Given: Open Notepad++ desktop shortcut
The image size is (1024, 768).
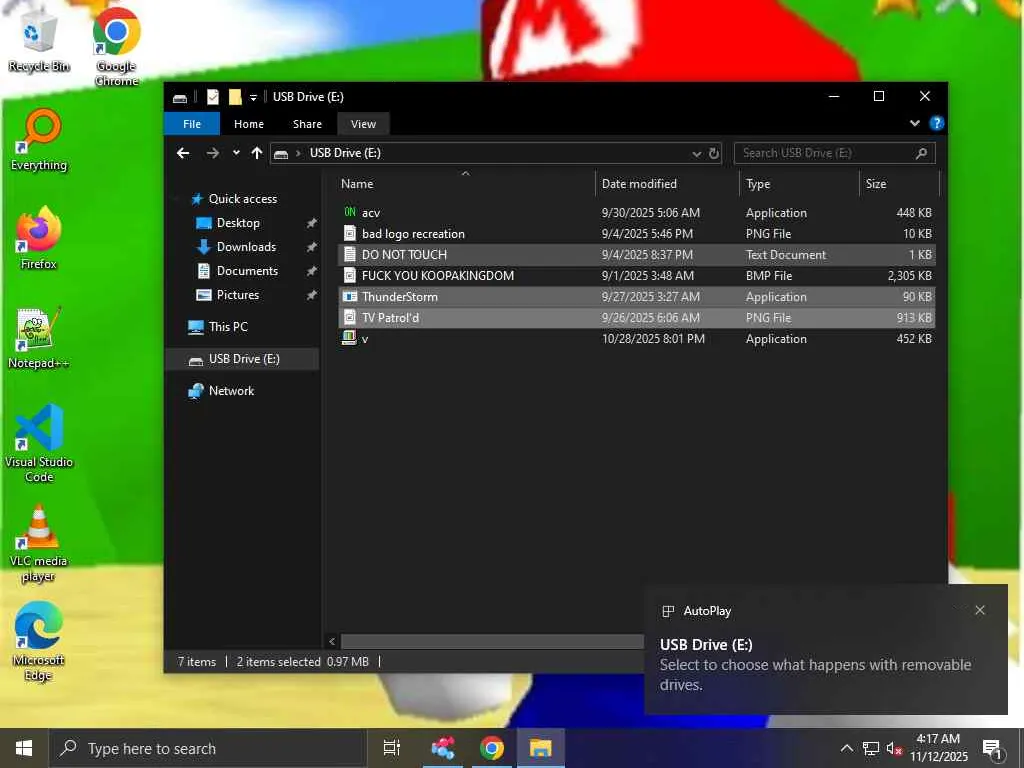Looking at the screenshot, I should [x=39, y=338].
